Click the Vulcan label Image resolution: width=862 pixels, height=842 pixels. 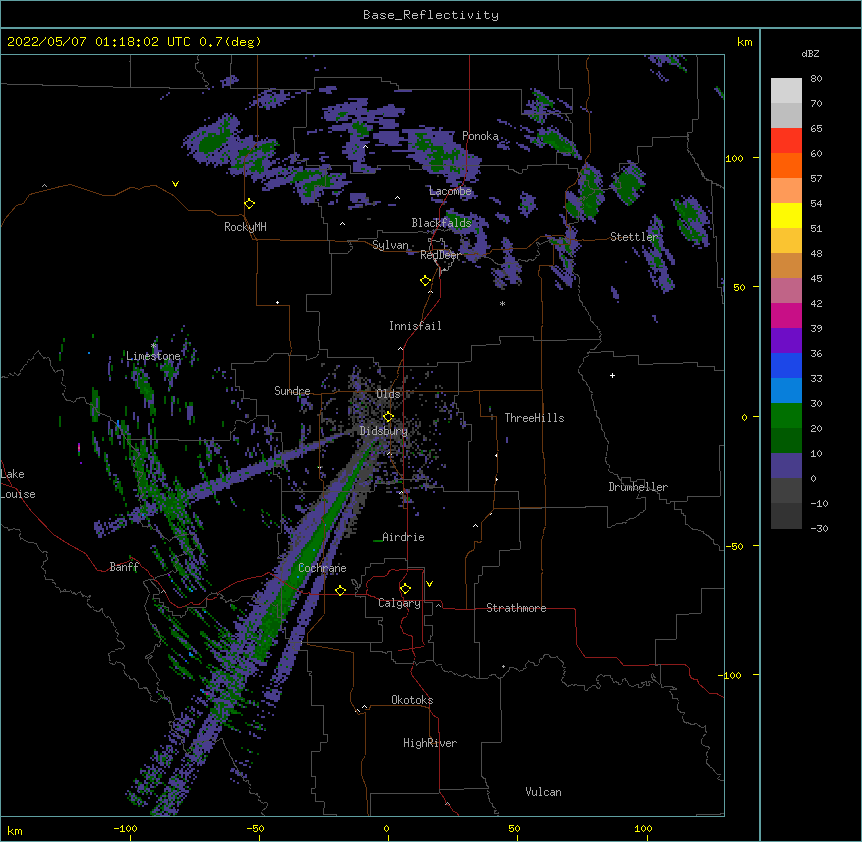543,792
